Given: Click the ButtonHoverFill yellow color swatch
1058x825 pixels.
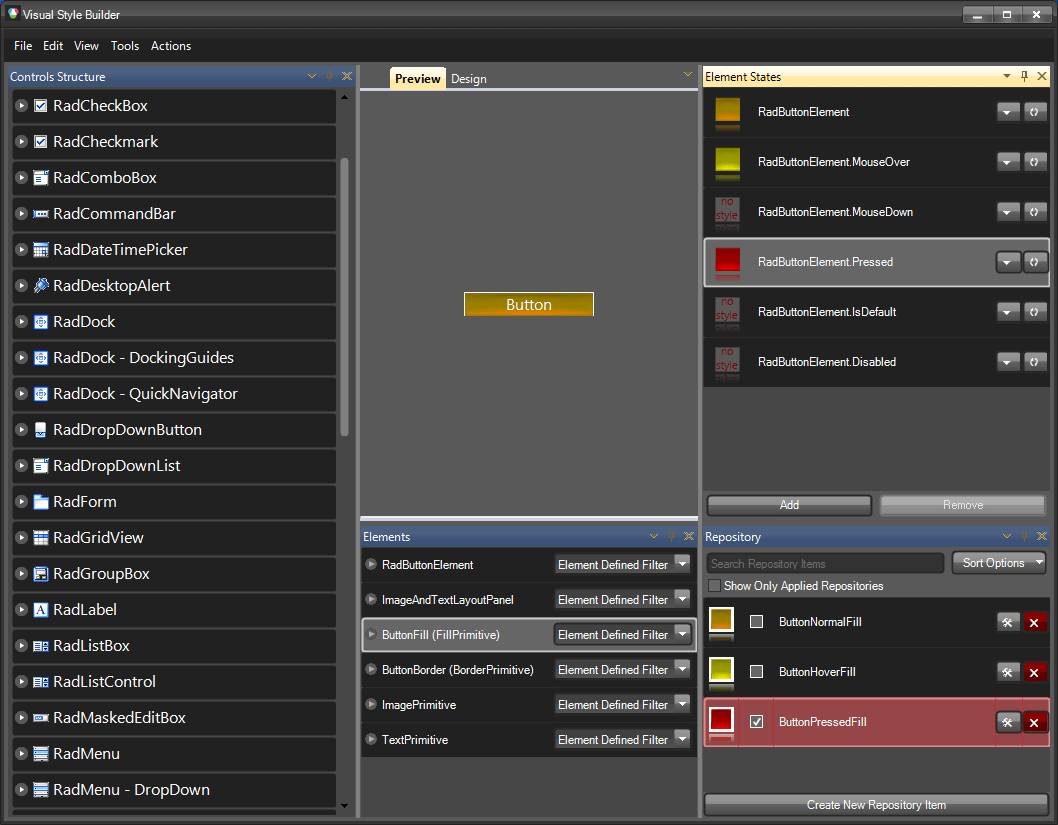Looking at the screenshot, I should [x=720, y=671].
